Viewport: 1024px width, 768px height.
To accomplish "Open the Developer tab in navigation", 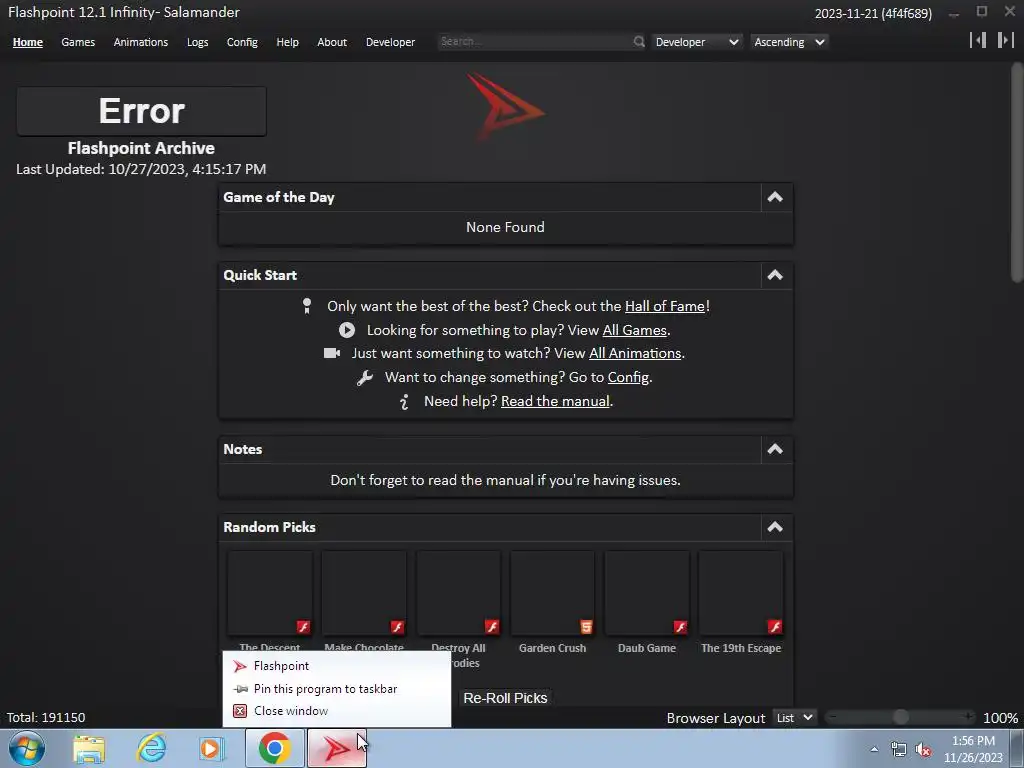I will pos(391,42).
